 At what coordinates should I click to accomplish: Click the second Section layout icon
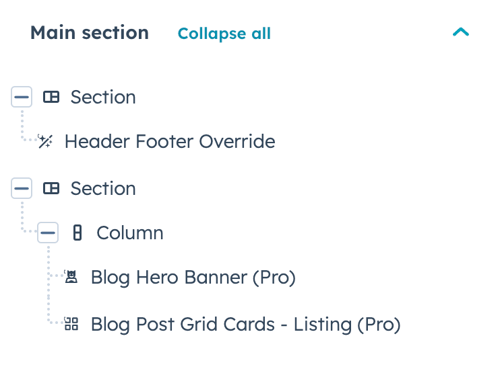pos(51,188)
